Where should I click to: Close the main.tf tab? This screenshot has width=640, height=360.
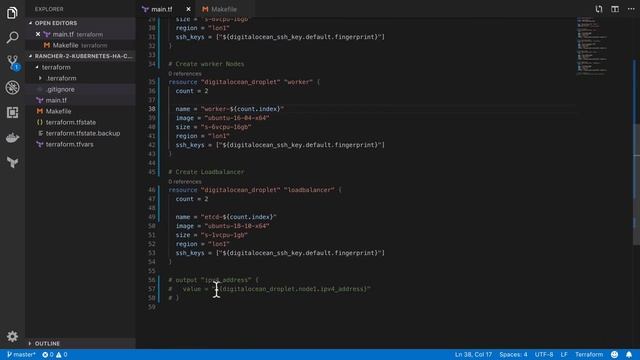tap(188, 9)
